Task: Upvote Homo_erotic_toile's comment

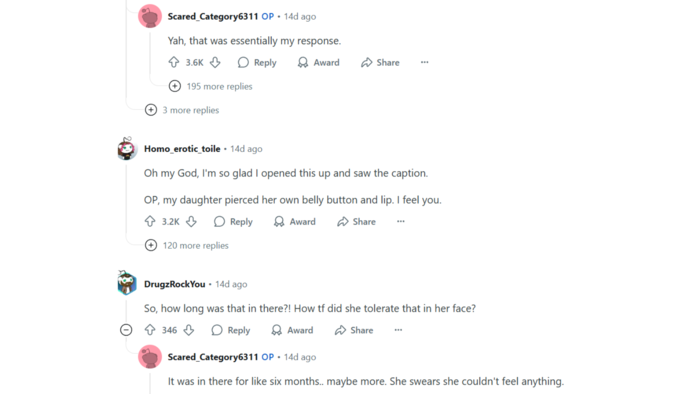Action: point(150,221)
